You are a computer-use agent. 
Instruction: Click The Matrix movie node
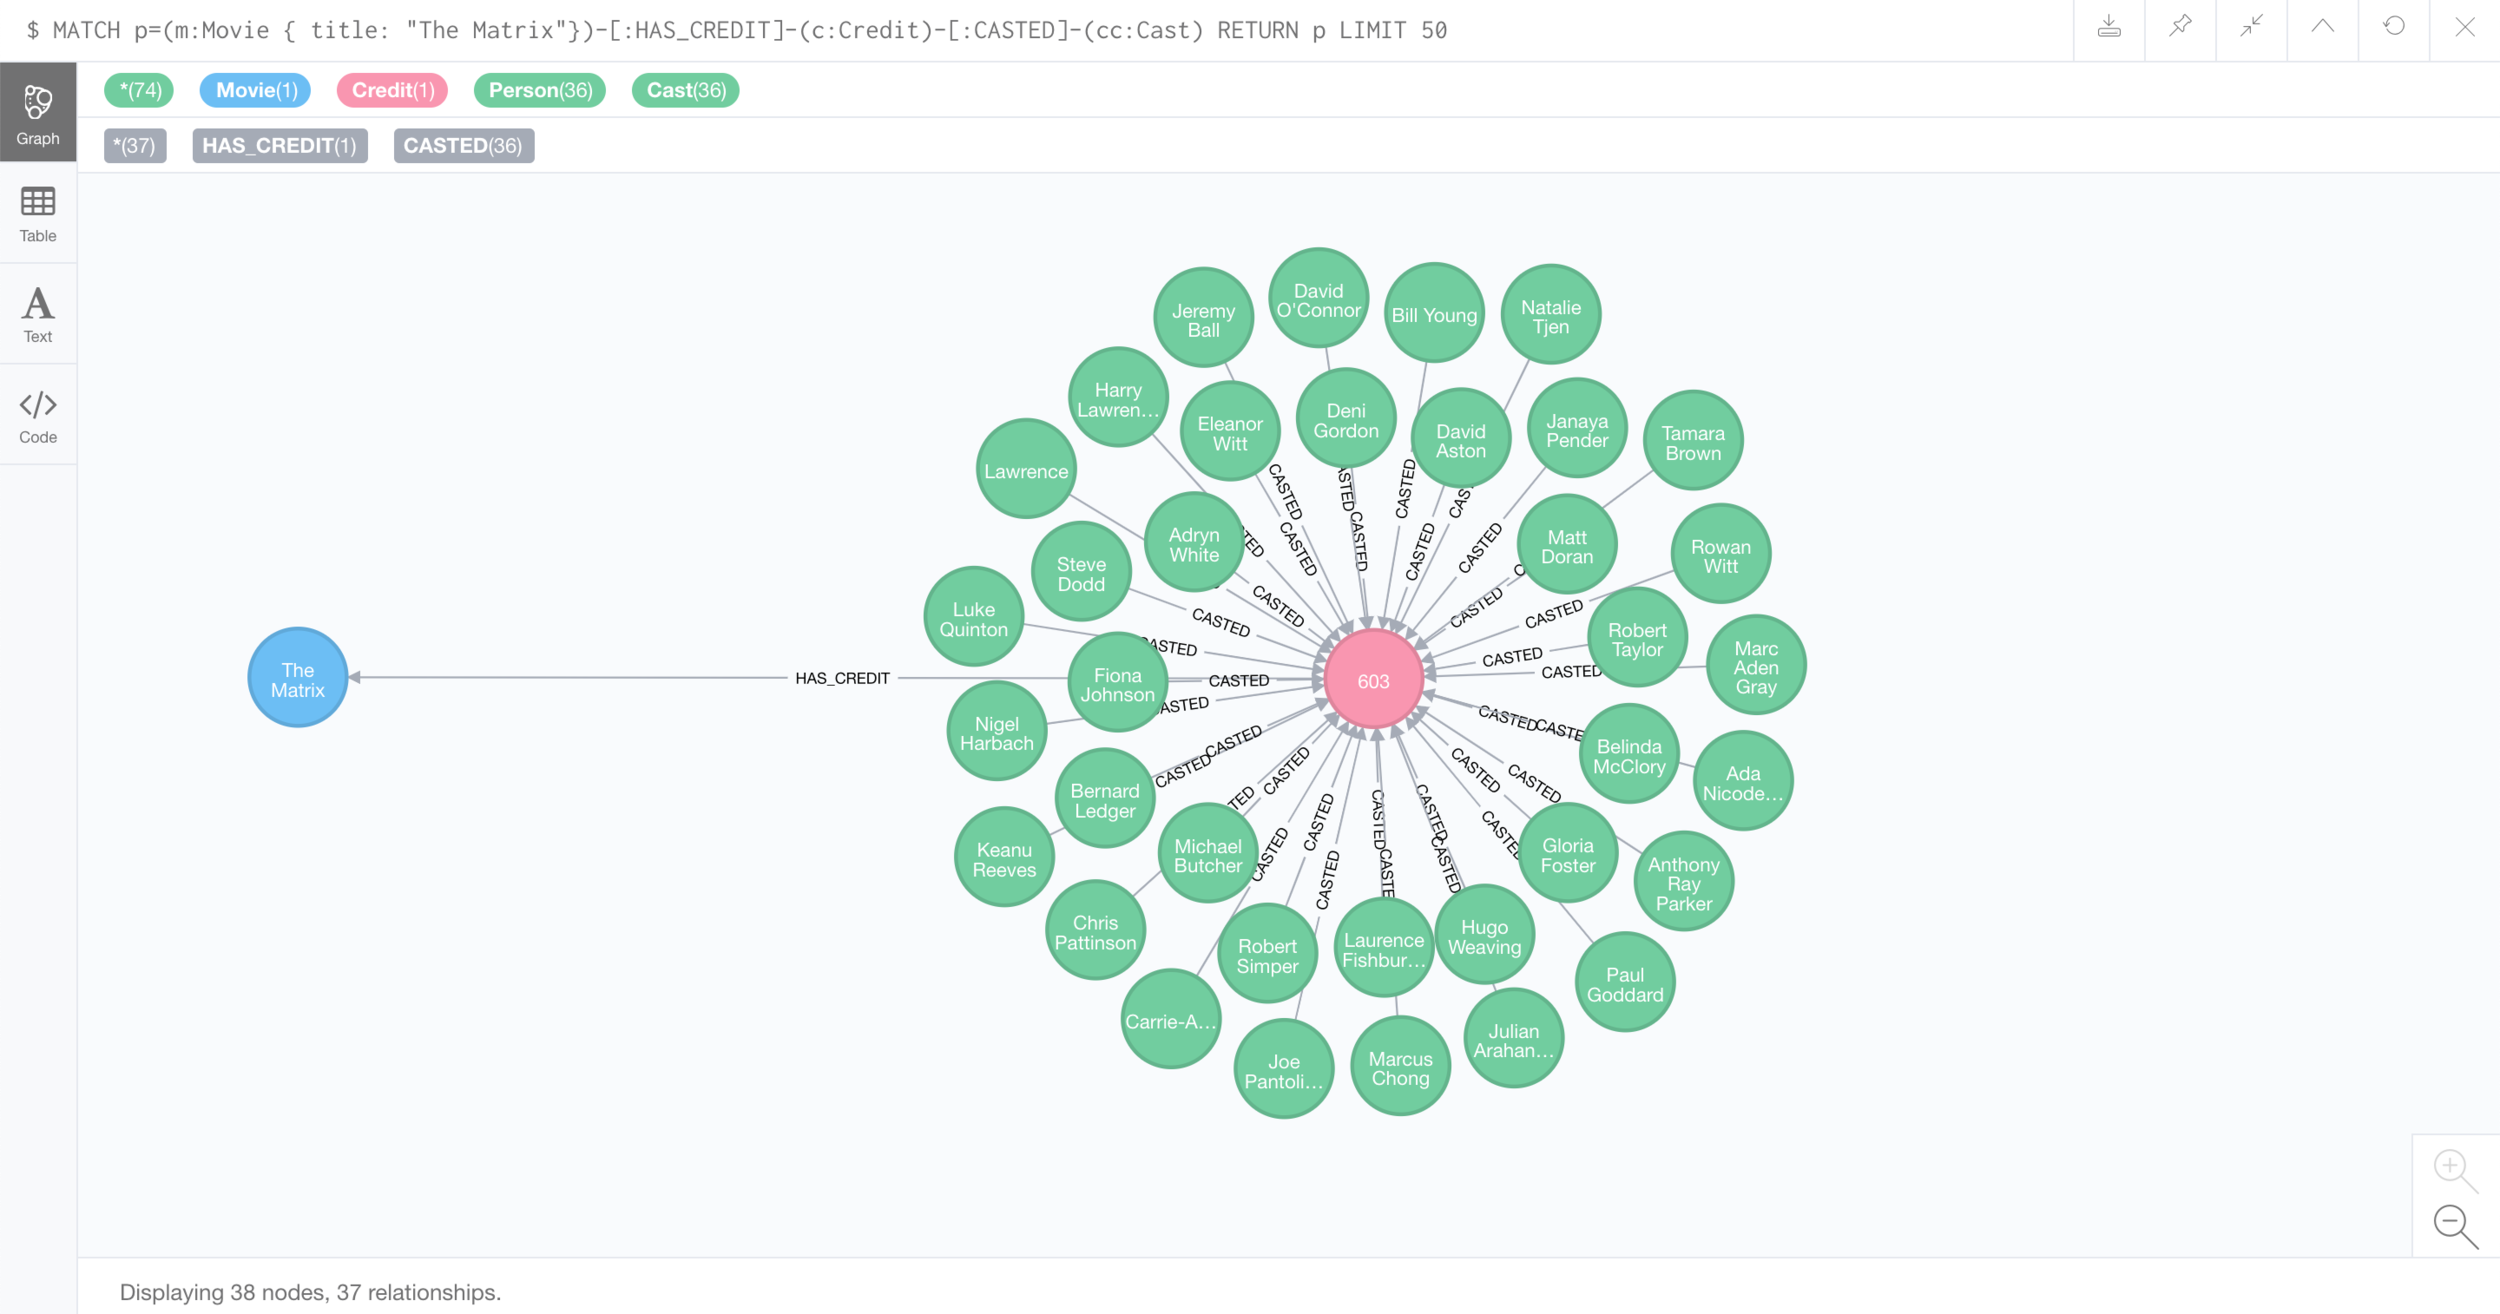pos(298,679)
